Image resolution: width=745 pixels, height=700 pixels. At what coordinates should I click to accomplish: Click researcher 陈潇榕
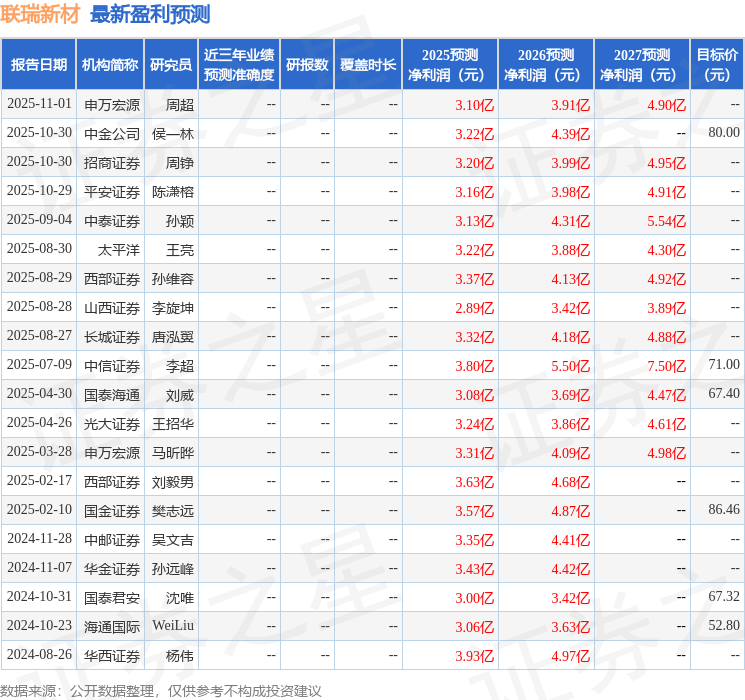pos(173,192)
